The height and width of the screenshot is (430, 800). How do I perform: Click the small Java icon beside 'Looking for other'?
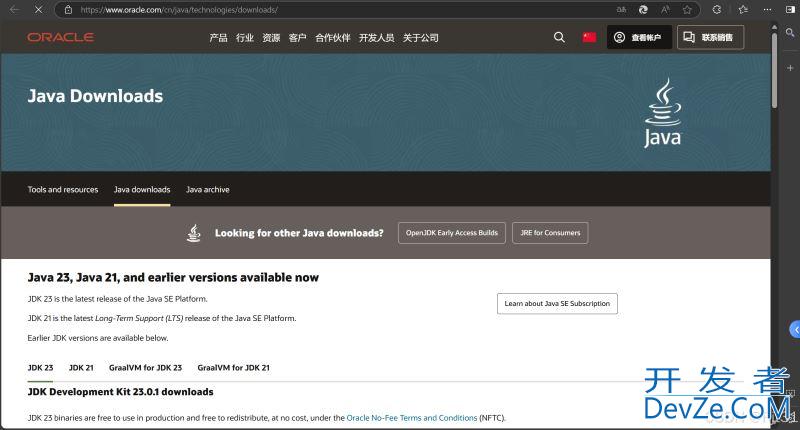point(193,233)
